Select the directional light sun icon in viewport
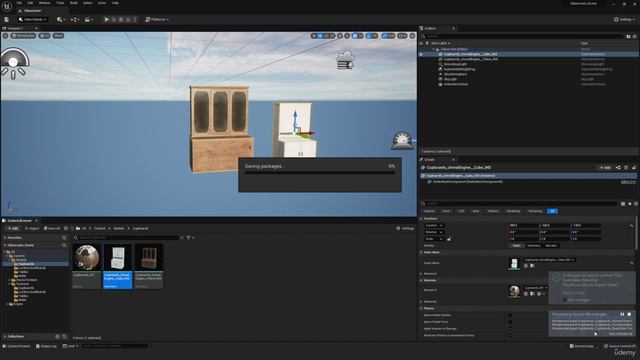The image size is (640, 360). pos(402,141)
